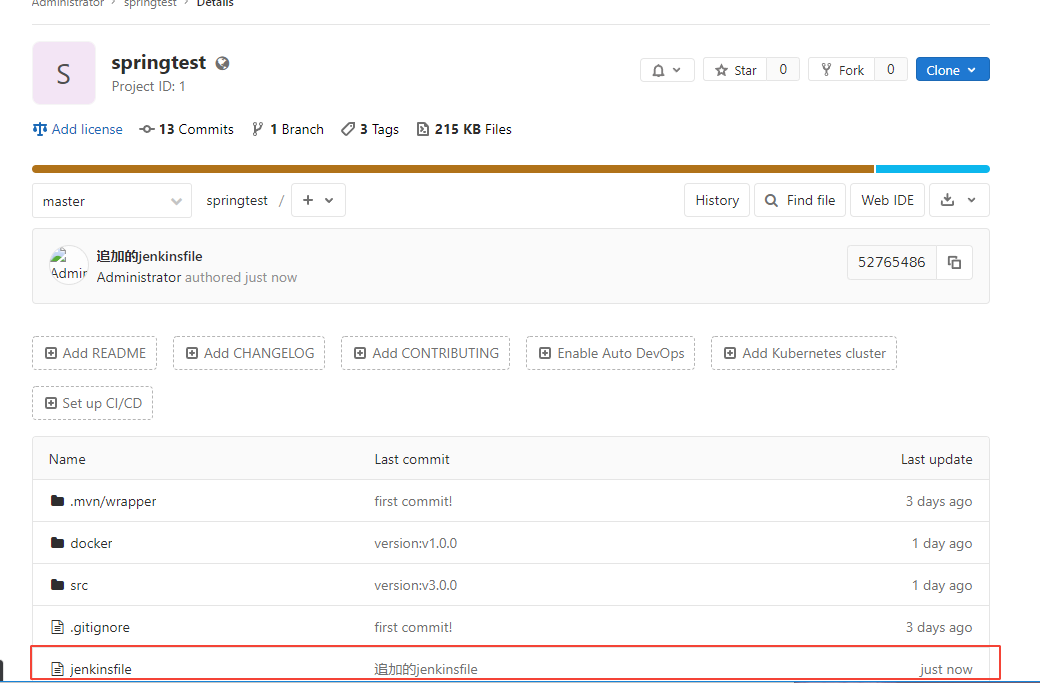The height and width of the screenshot is (683, 1040).
Task: Click the fork count showing 0
Action: 891,70
